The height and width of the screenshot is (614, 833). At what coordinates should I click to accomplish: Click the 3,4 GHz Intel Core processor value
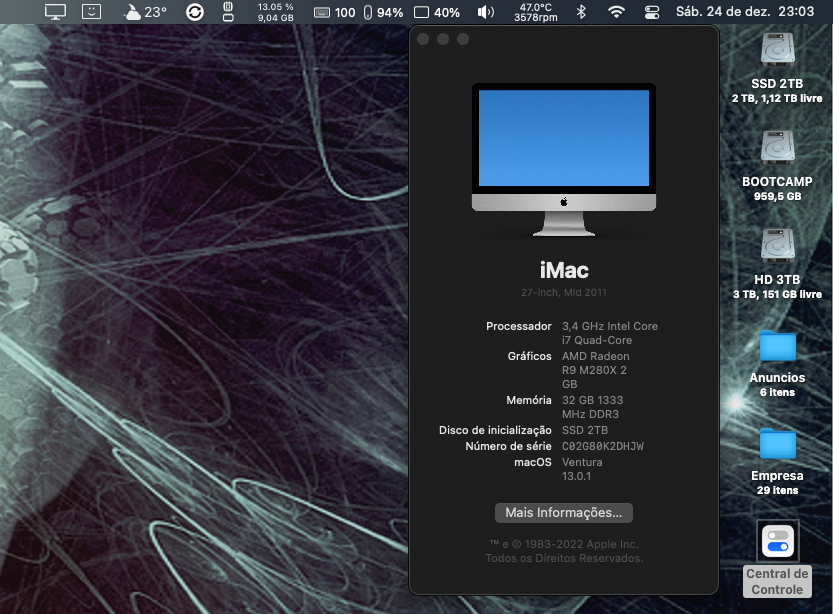pos(610,333)
